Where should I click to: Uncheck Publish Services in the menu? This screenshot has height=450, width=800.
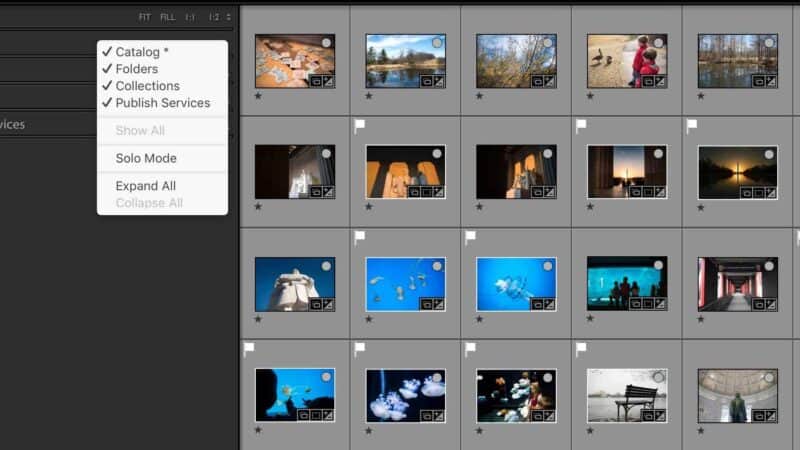pos(162,103)
